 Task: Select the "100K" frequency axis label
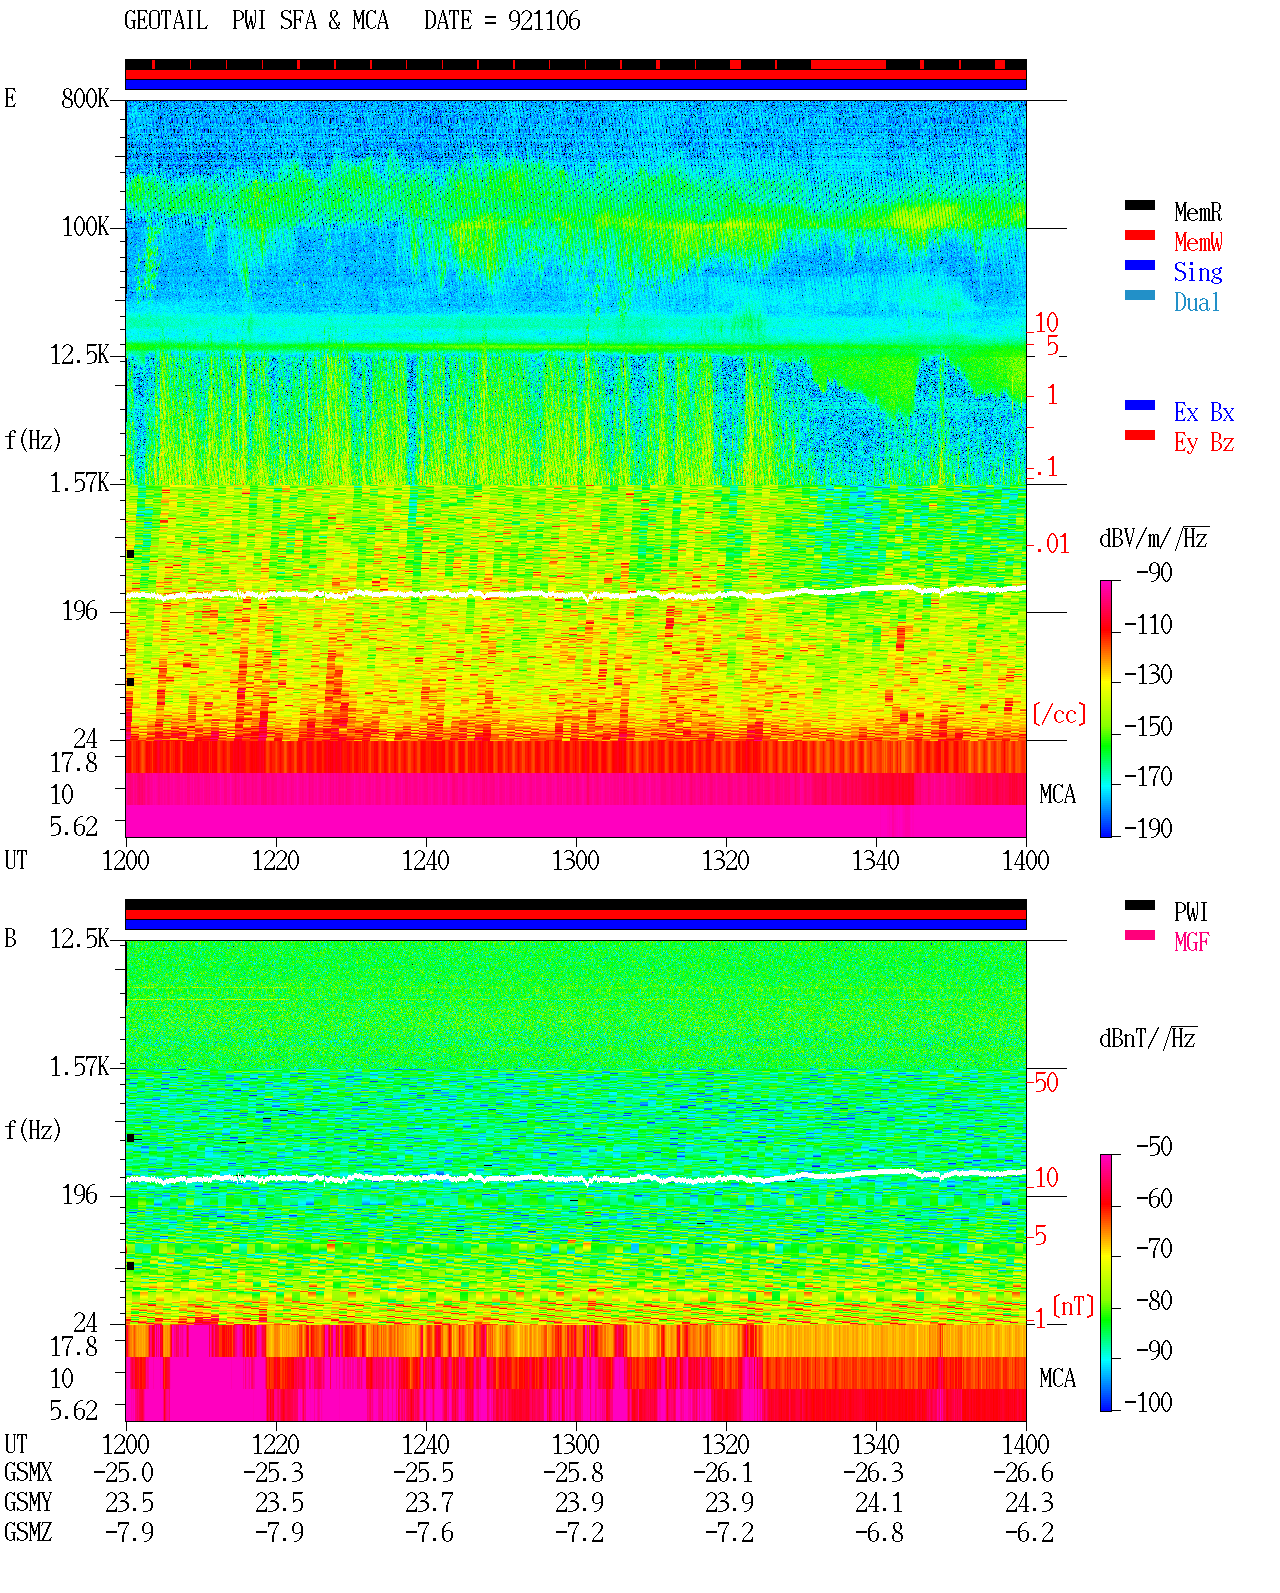(85, 227)
